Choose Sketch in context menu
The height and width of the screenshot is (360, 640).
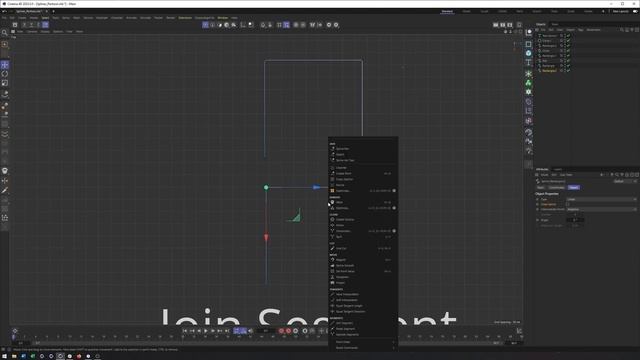340,154
